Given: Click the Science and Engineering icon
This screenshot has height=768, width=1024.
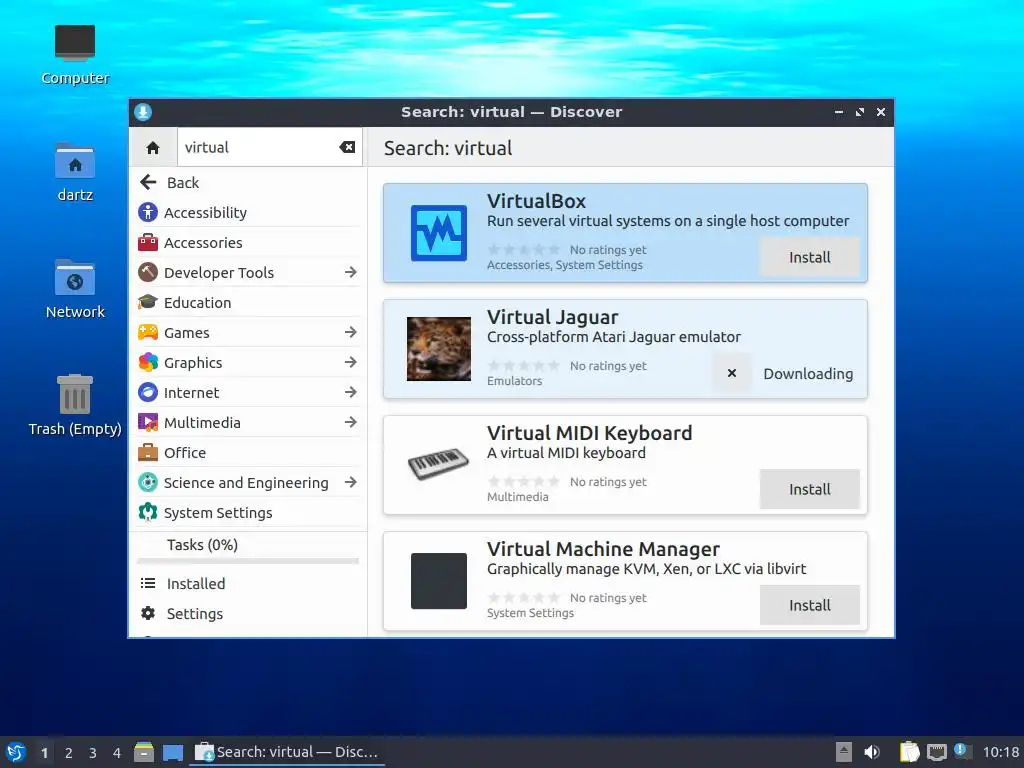Looking at the screenshot, I should coord(148,483).
